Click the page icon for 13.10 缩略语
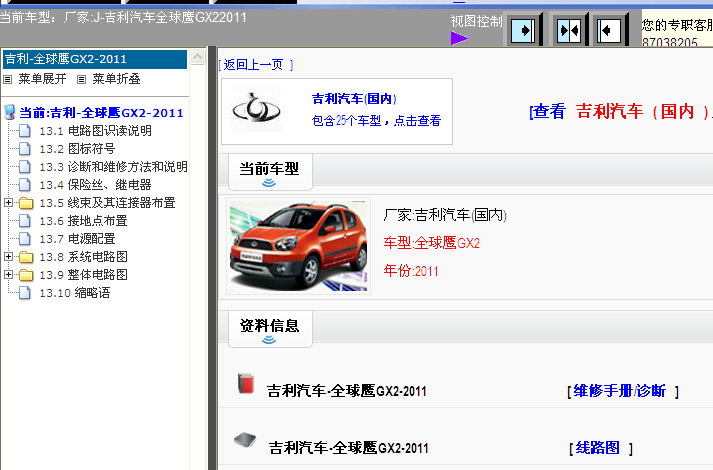This screenshot has height=470, width=713. [x=25, y=293]
